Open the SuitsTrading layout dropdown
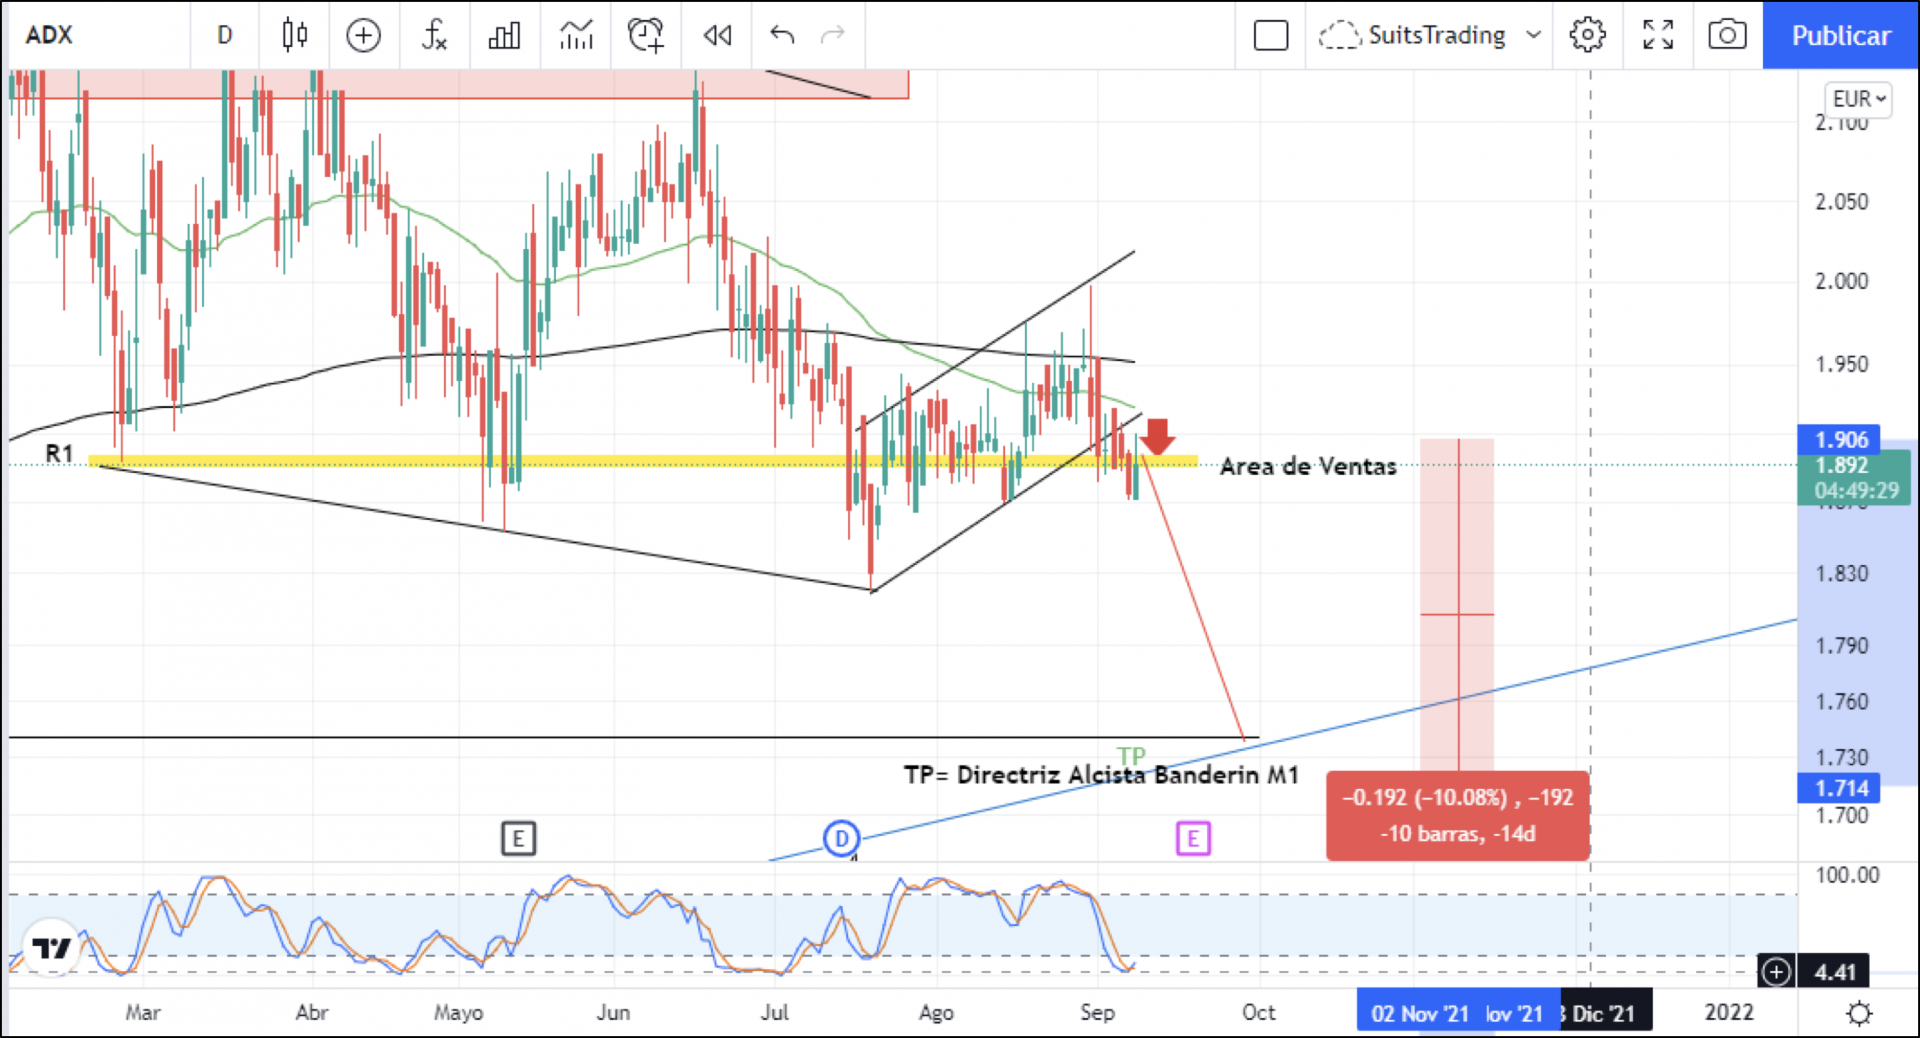 coord(1430,35)
